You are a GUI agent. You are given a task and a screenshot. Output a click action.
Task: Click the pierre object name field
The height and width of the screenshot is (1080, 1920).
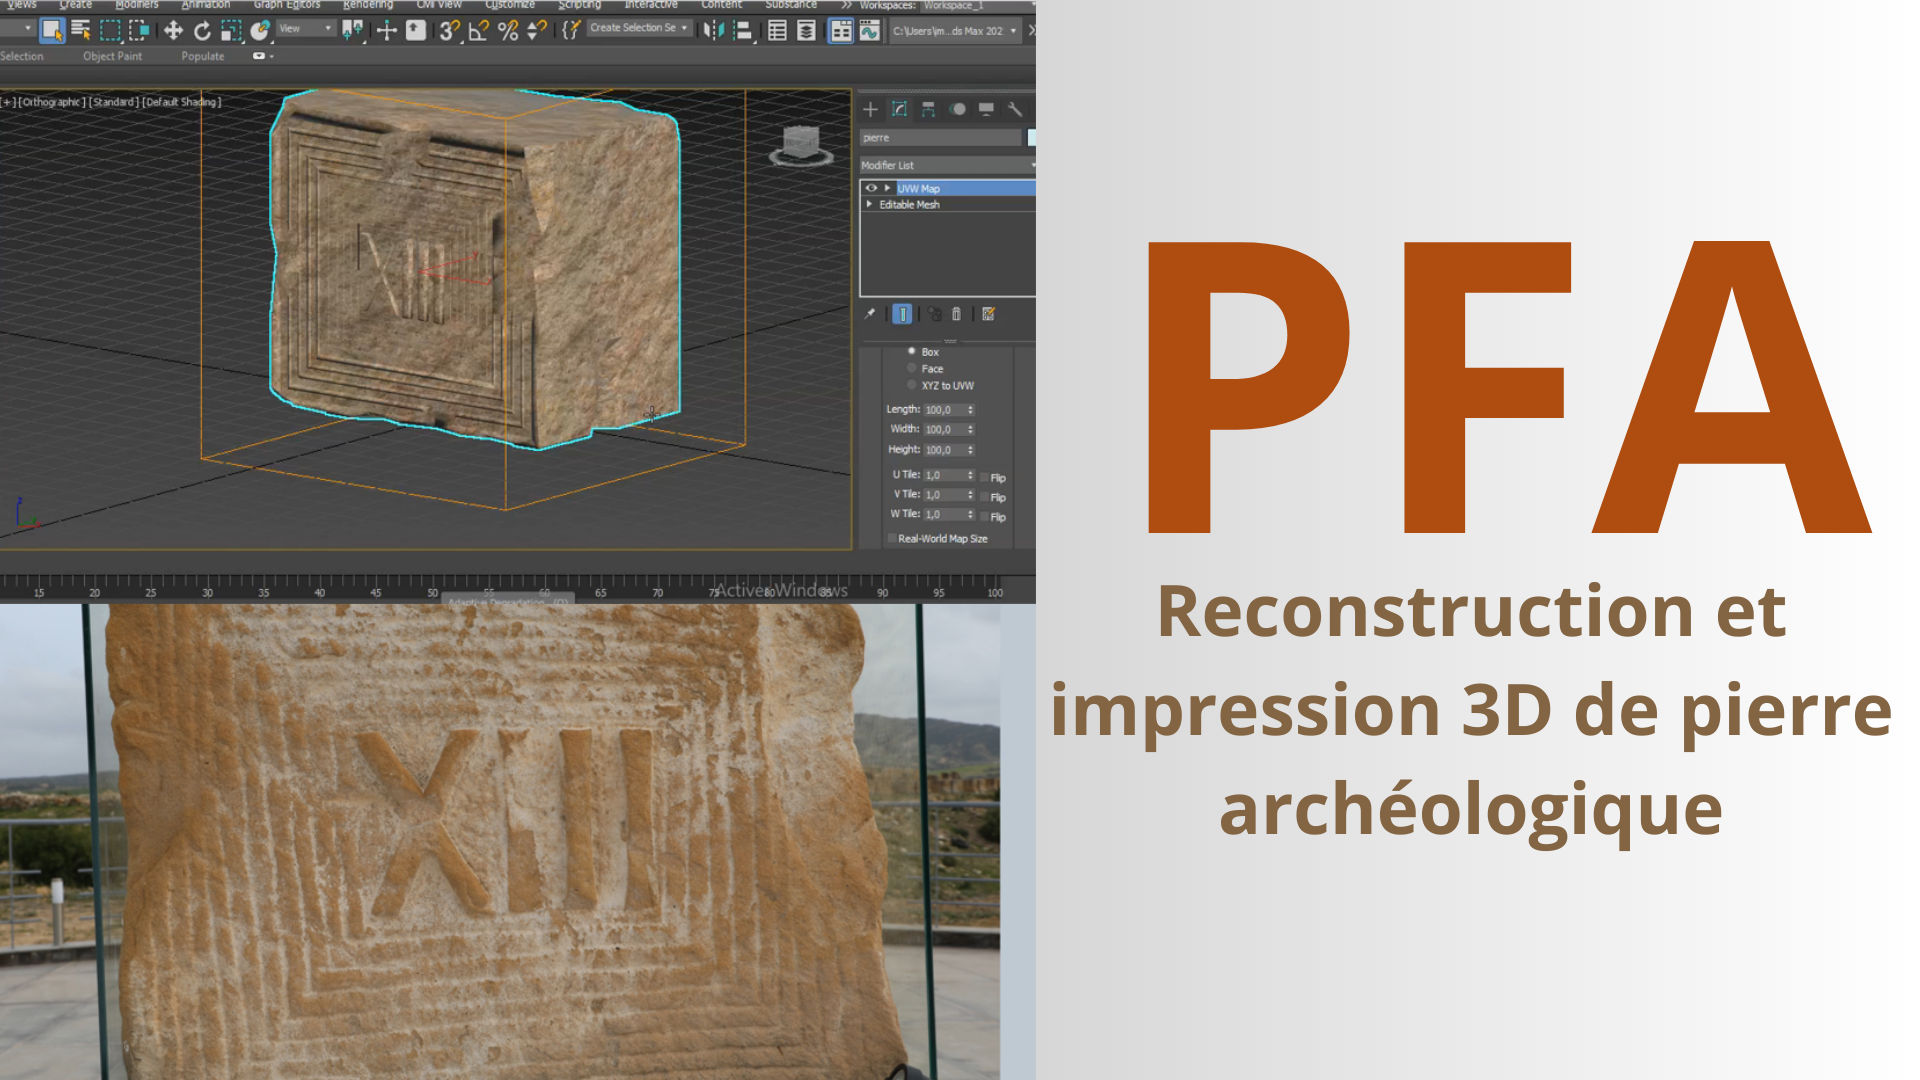click(940, 138)
